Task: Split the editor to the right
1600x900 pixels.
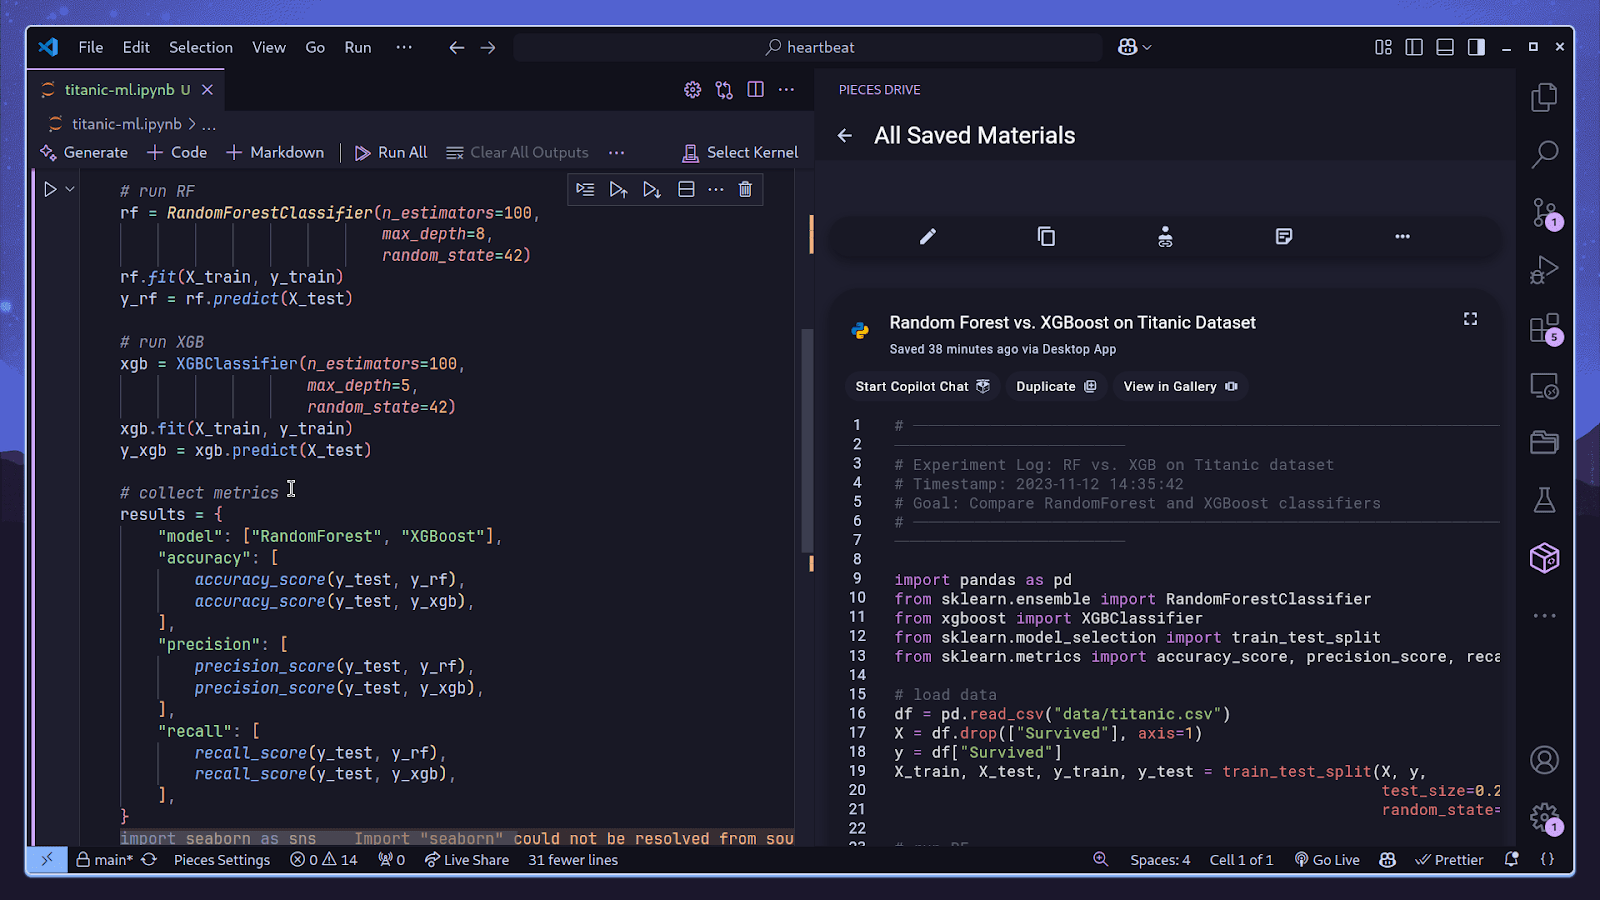Action: (756, 90)
